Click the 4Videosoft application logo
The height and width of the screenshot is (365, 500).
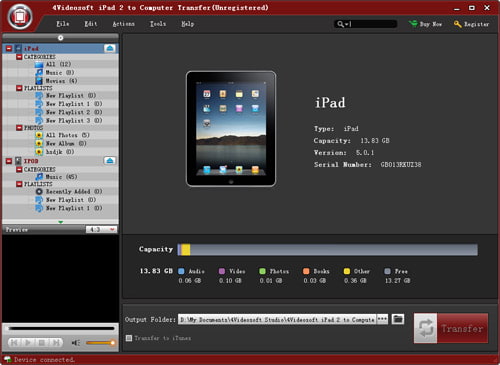[20, 17]
